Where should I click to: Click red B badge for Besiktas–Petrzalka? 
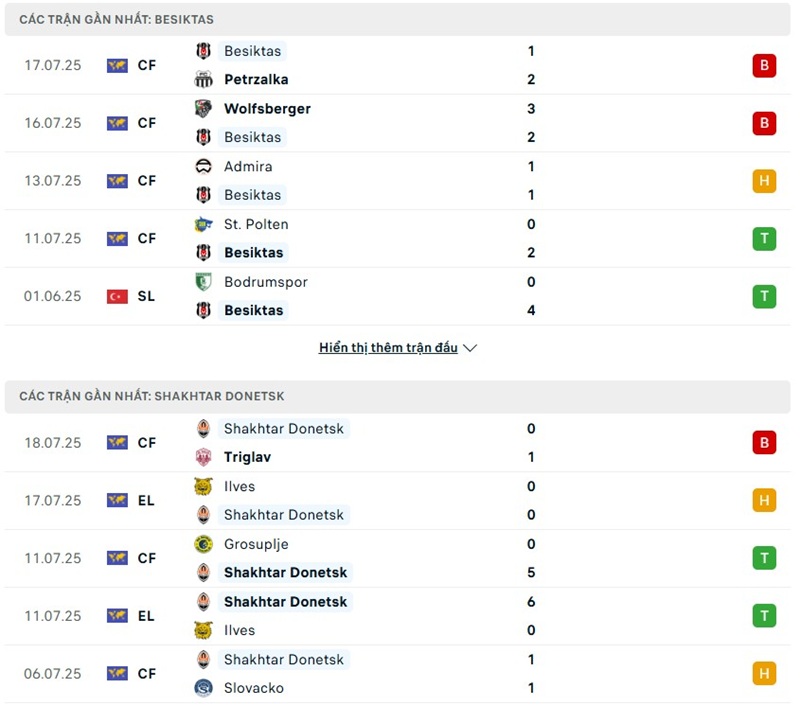(764, 66)
